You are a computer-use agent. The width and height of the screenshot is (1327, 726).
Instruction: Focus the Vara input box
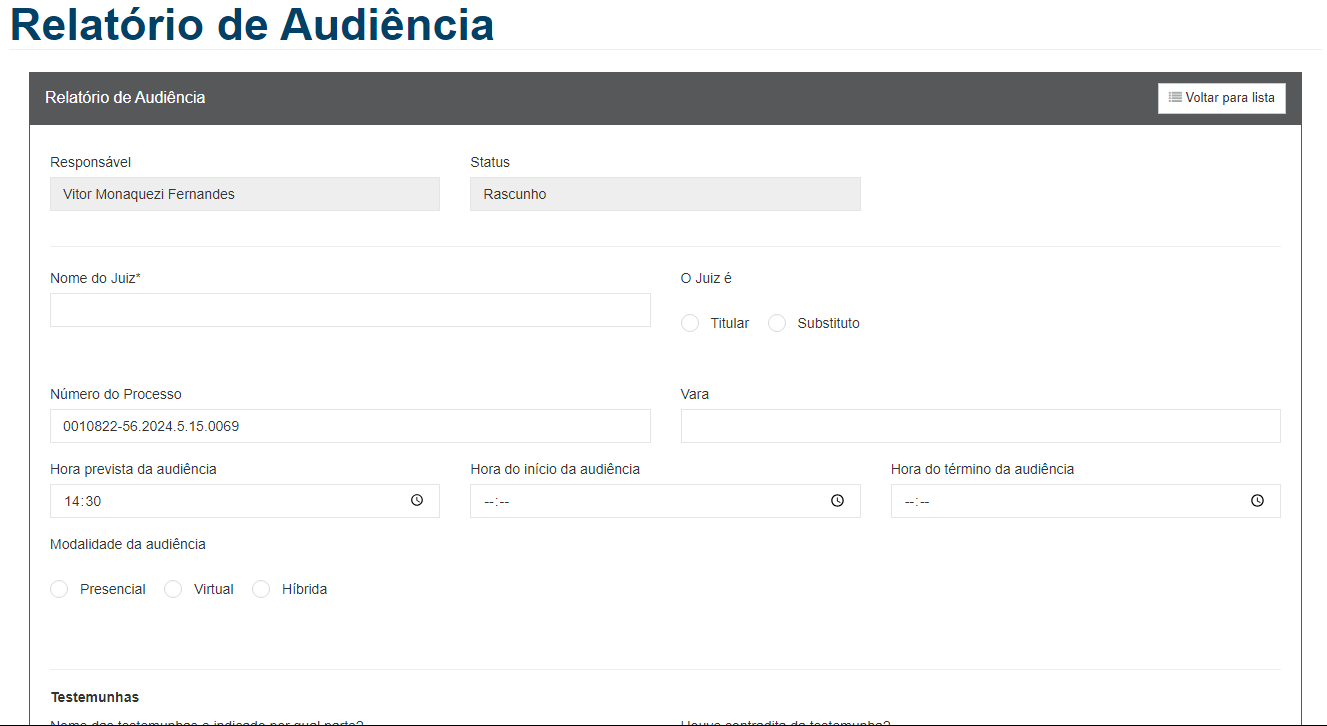[x=980, y=426]
